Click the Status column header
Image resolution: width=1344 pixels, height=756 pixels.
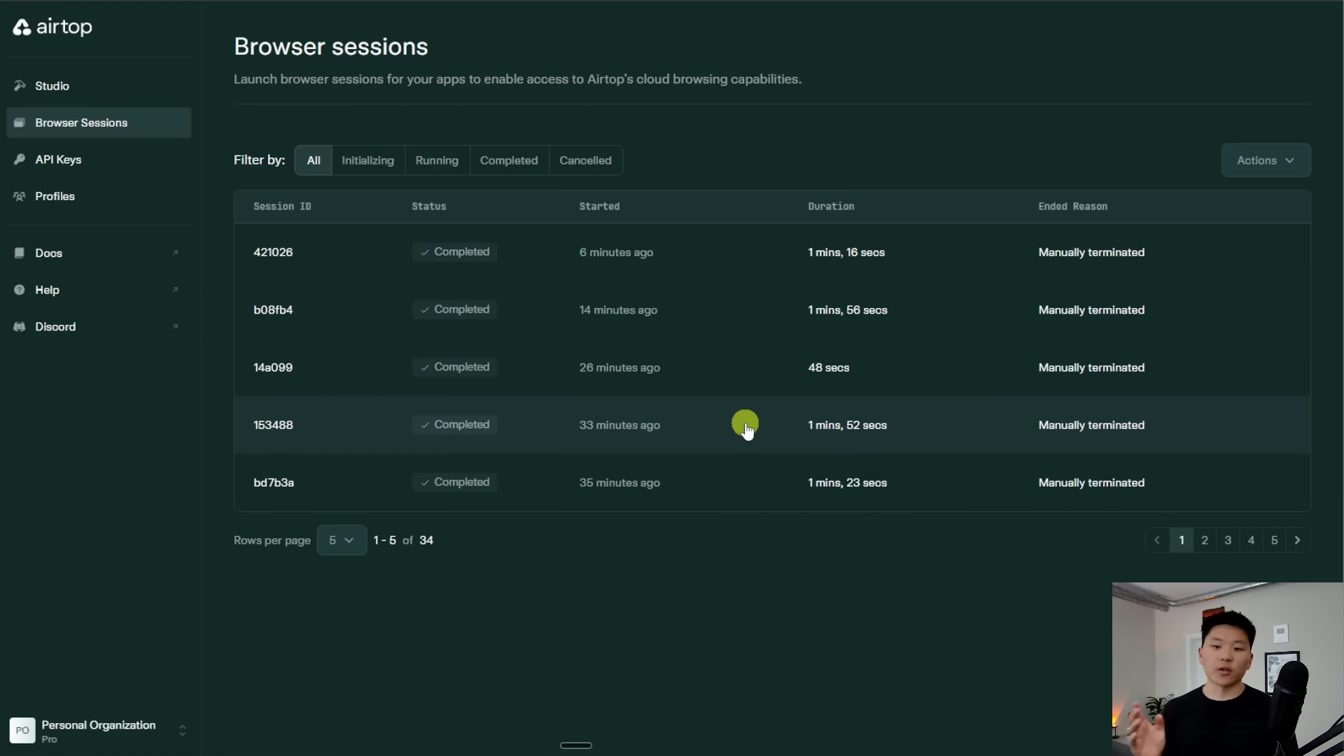pos(429,206)
